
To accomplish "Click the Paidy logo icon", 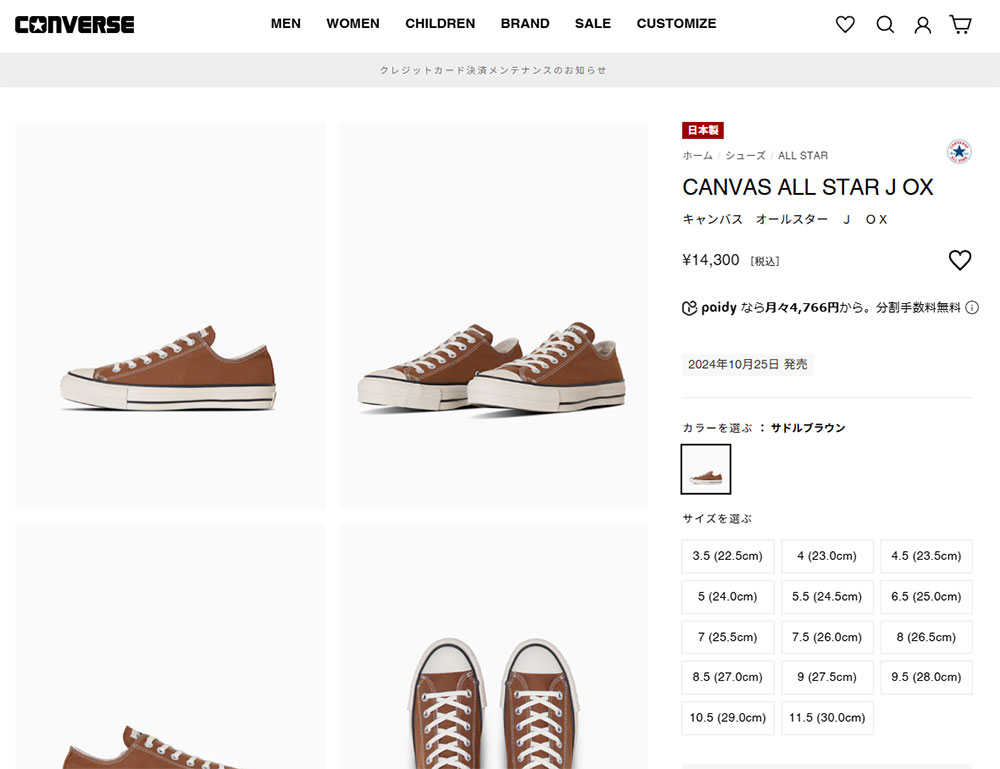I will [689, 308].
